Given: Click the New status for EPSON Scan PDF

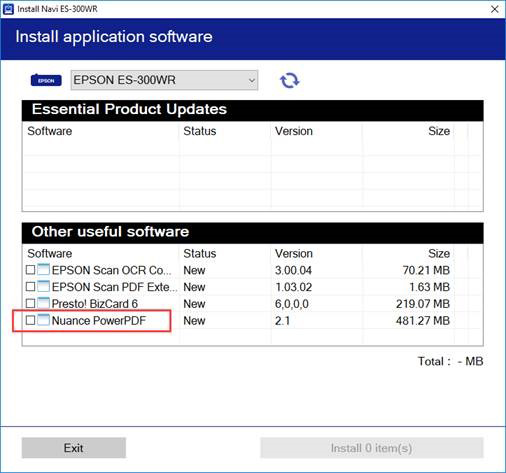Looking at the screenshot, I should [x=194, y=287].
